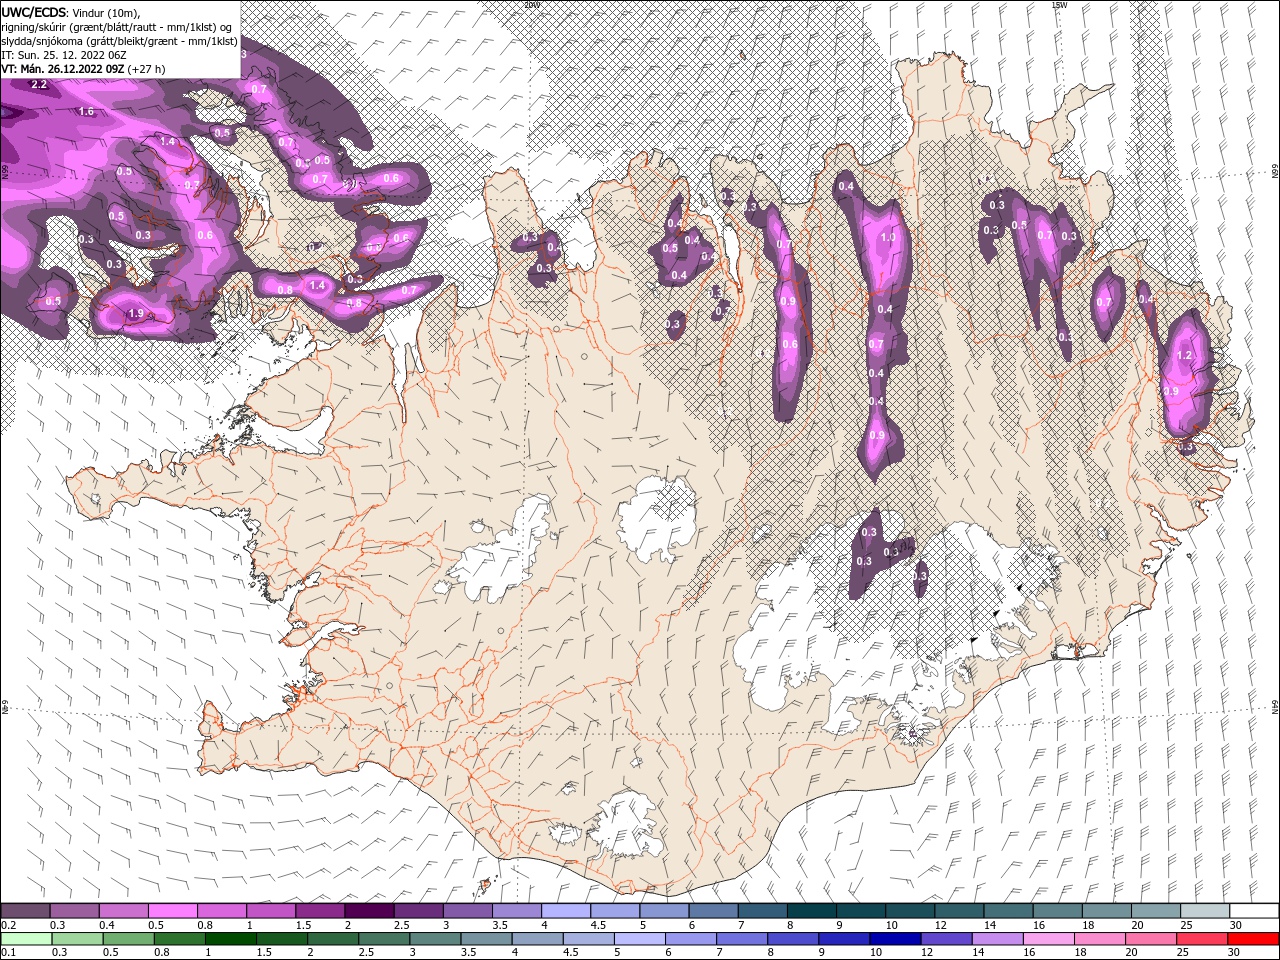1280x960 pixels.
Task: Pick bright pink upper swatch starting at 0.5
Action: coord(172,910)
